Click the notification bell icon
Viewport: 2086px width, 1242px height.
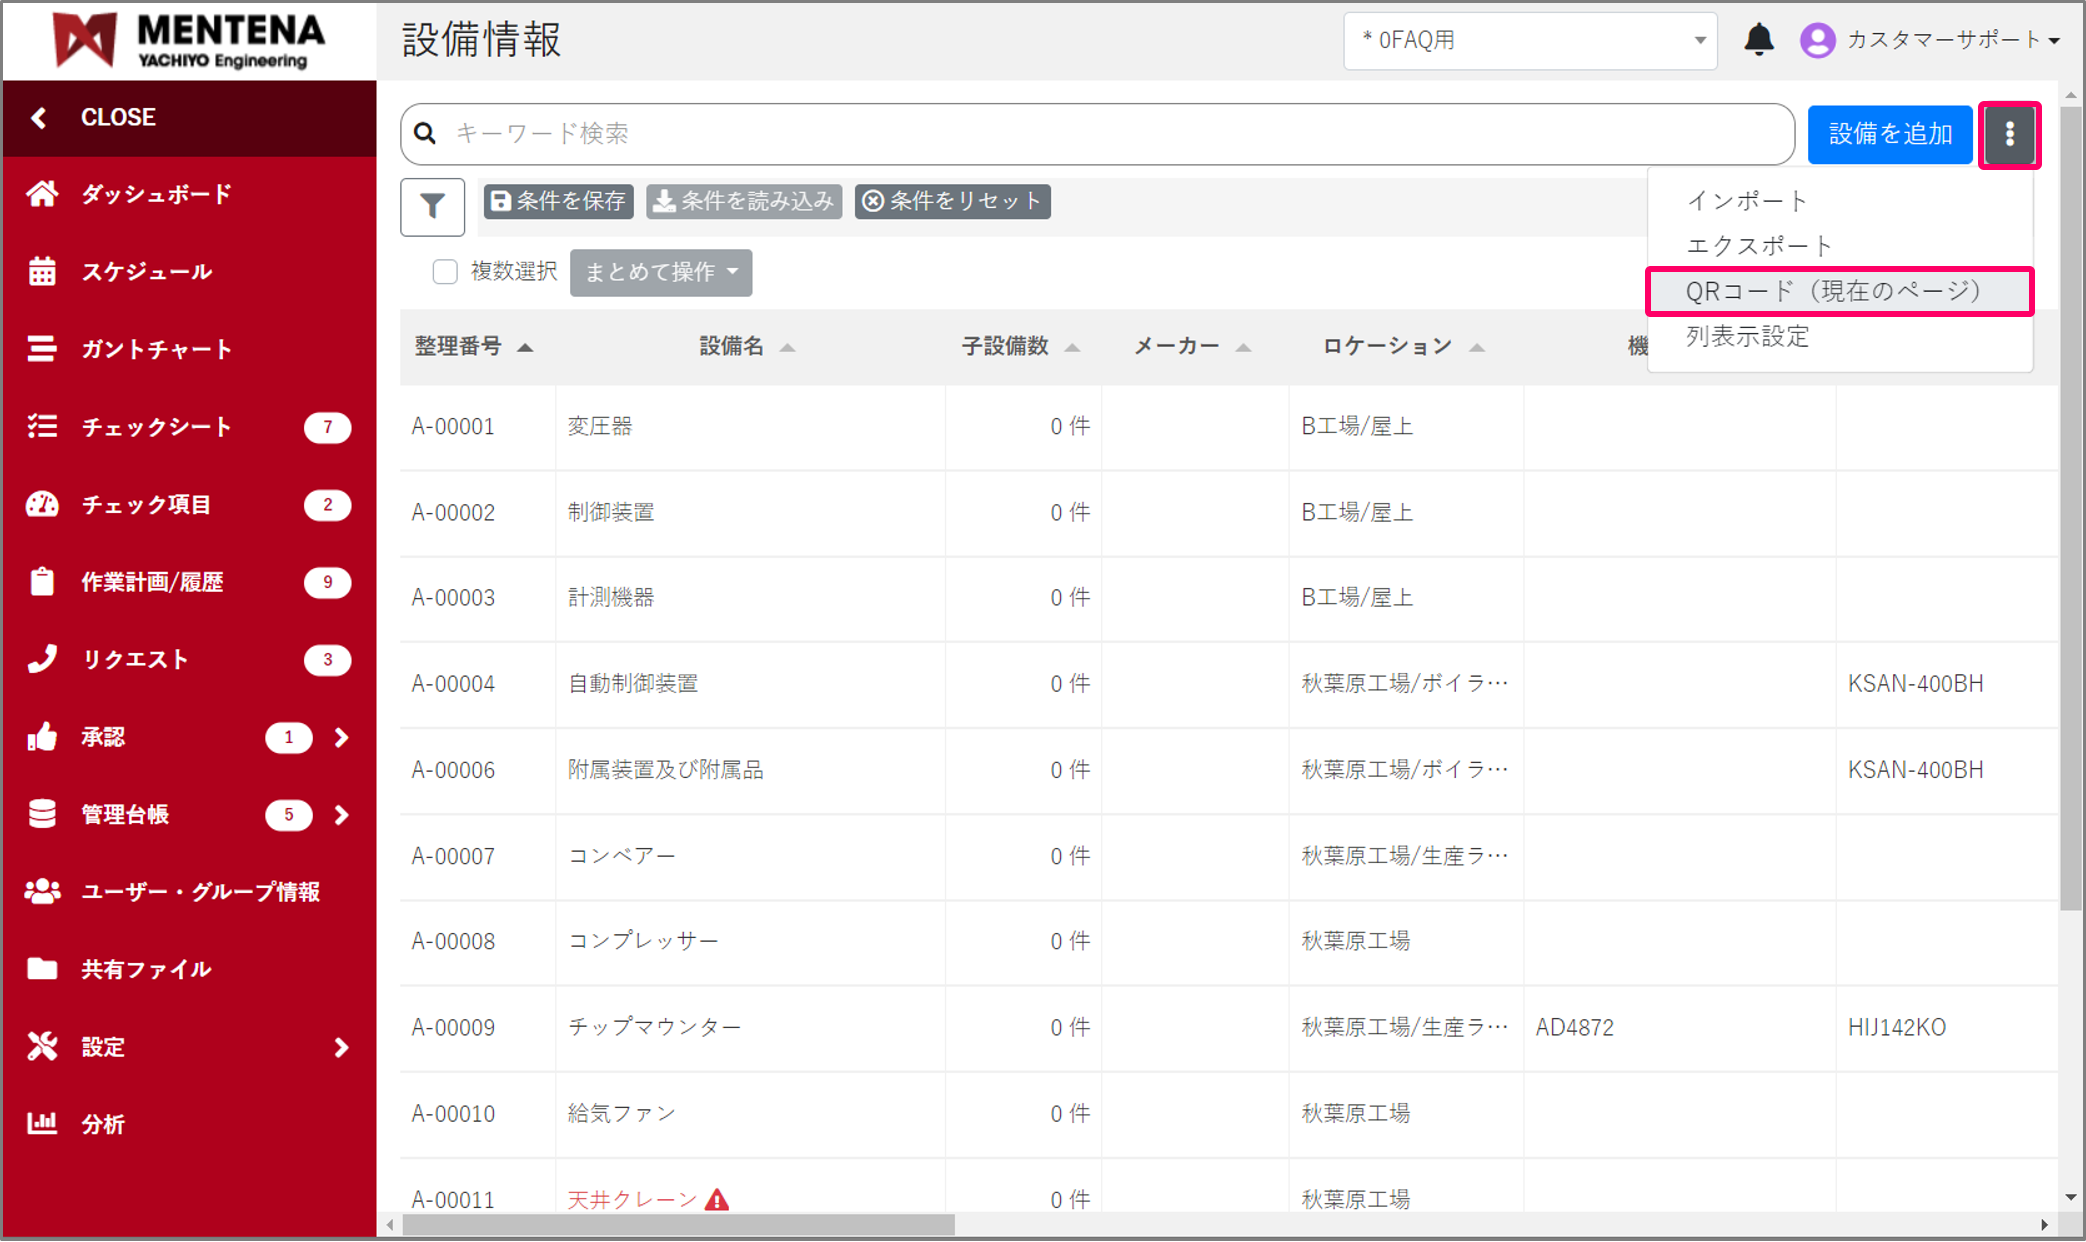(x=1758, y=40)
